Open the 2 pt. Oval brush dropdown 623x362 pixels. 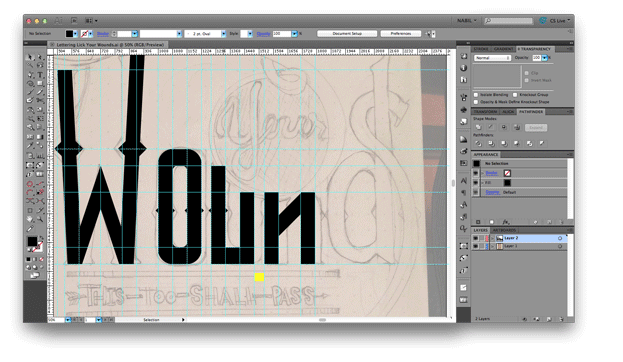click(224, 34)
